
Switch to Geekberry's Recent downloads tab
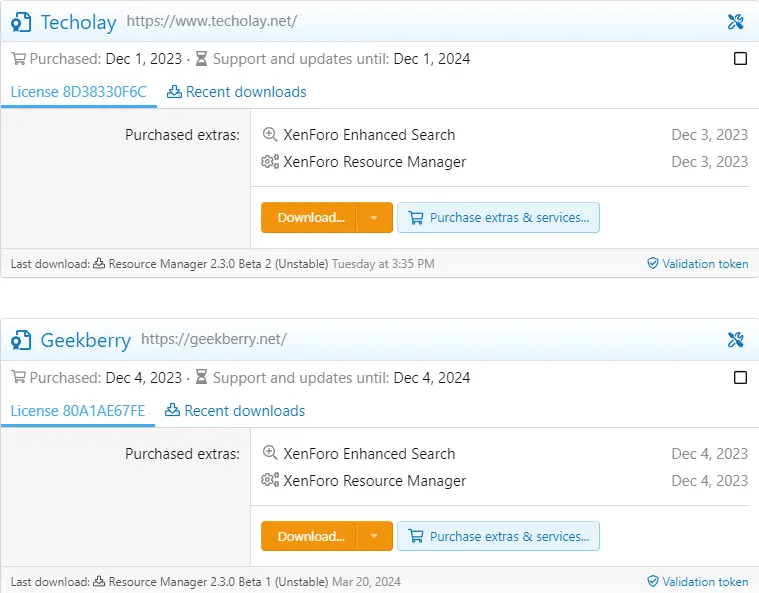(235, 411)
